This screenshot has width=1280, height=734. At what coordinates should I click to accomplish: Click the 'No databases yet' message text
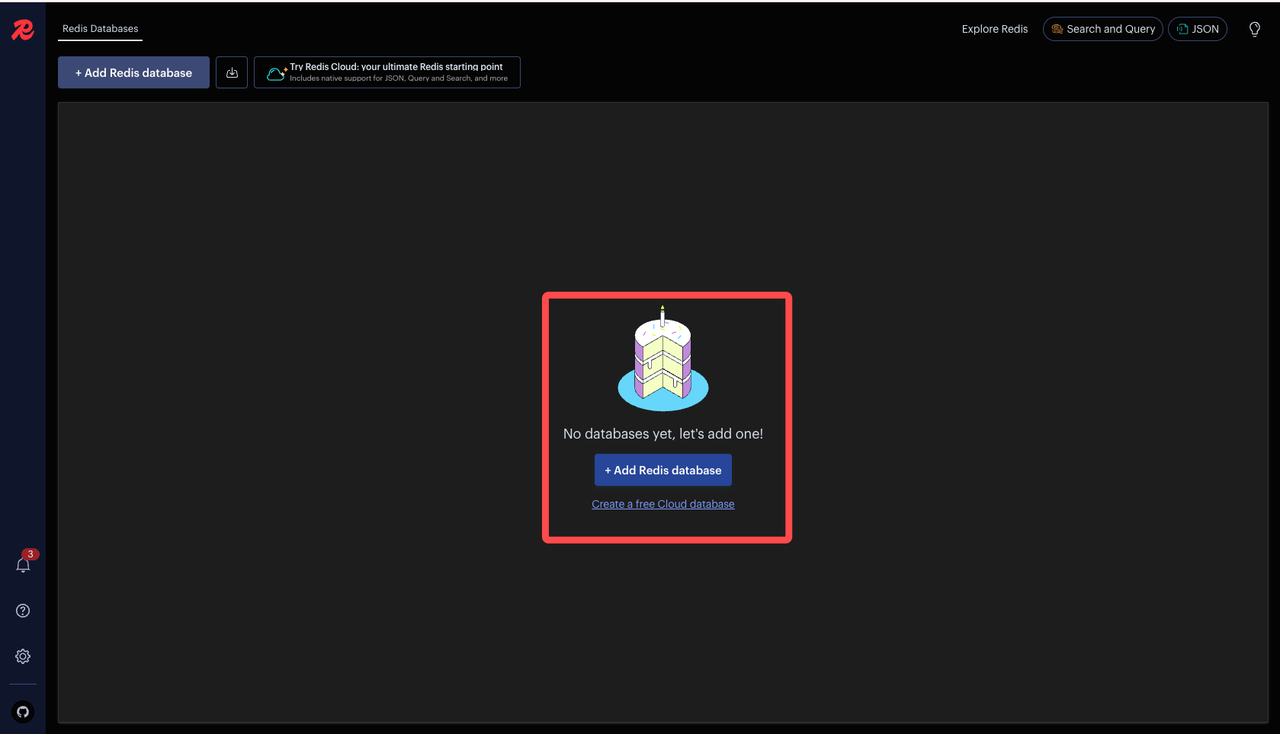coord(663,434)
